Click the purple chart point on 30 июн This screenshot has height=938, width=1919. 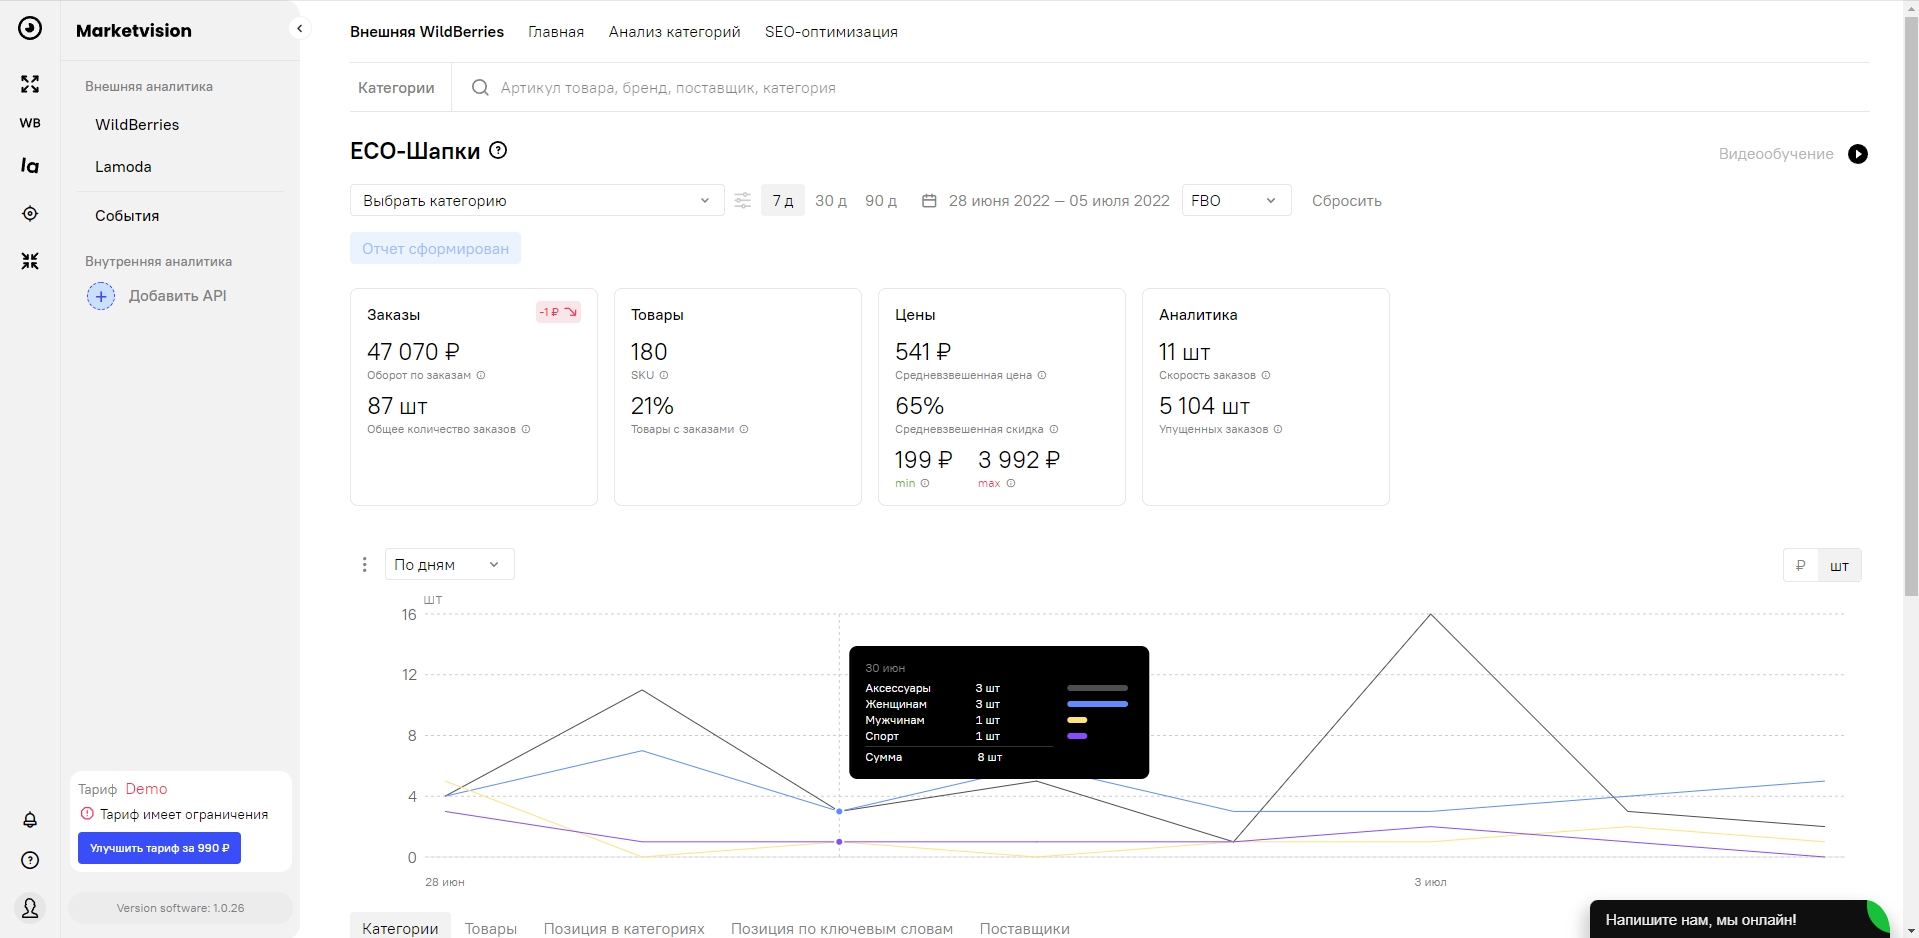point(839,842)
